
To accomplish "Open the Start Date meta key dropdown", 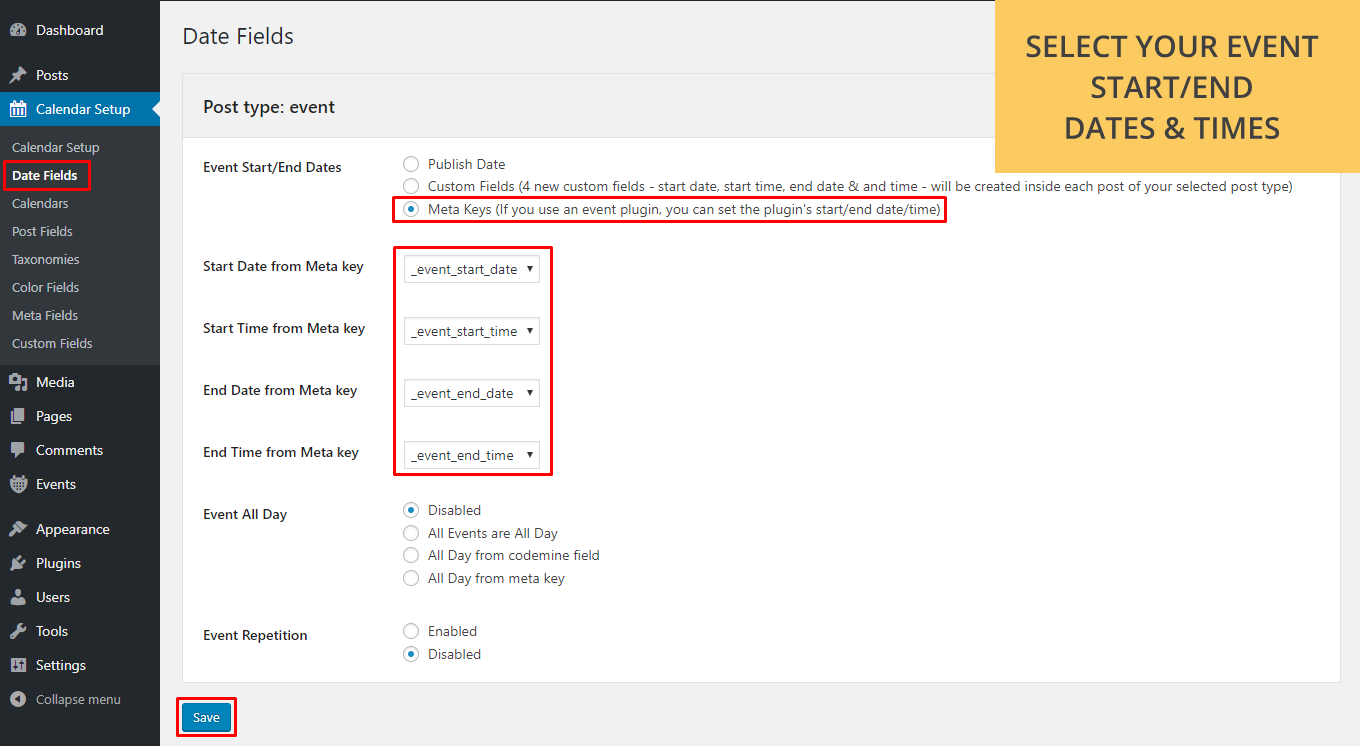I will tap(471, 269).
